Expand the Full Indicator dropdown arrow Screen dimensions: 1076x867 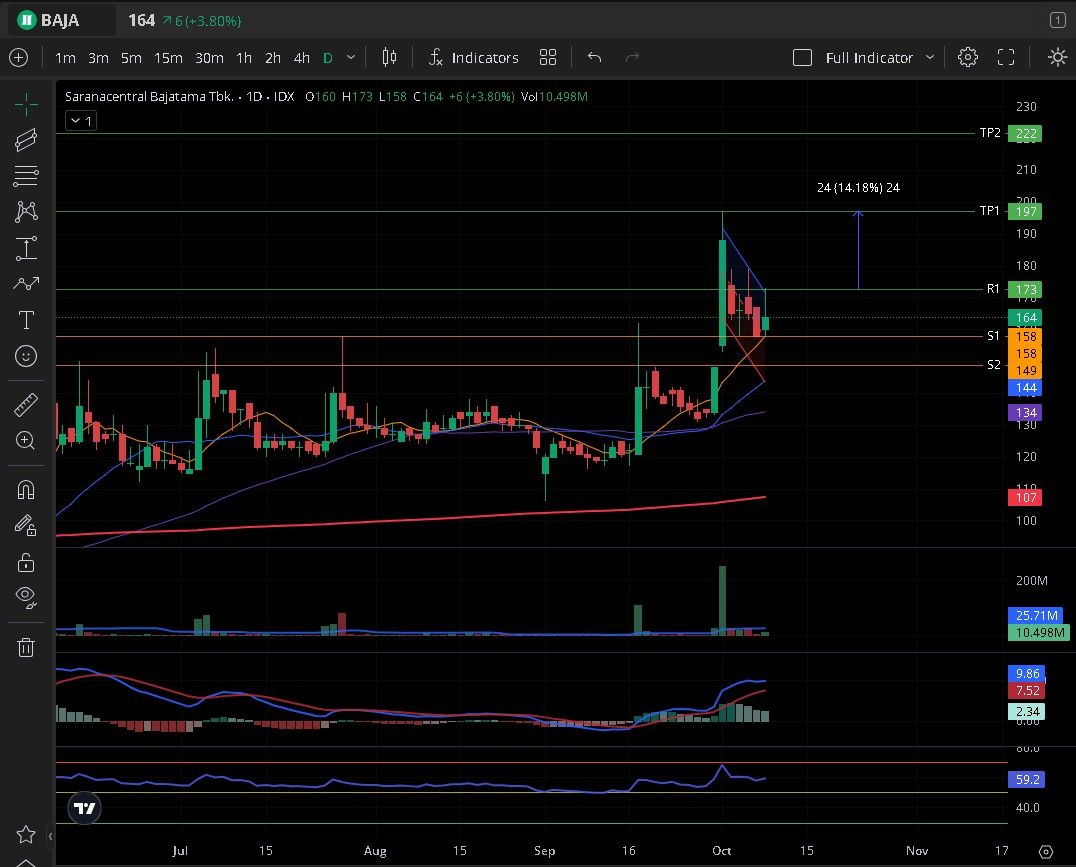point(930,58)
